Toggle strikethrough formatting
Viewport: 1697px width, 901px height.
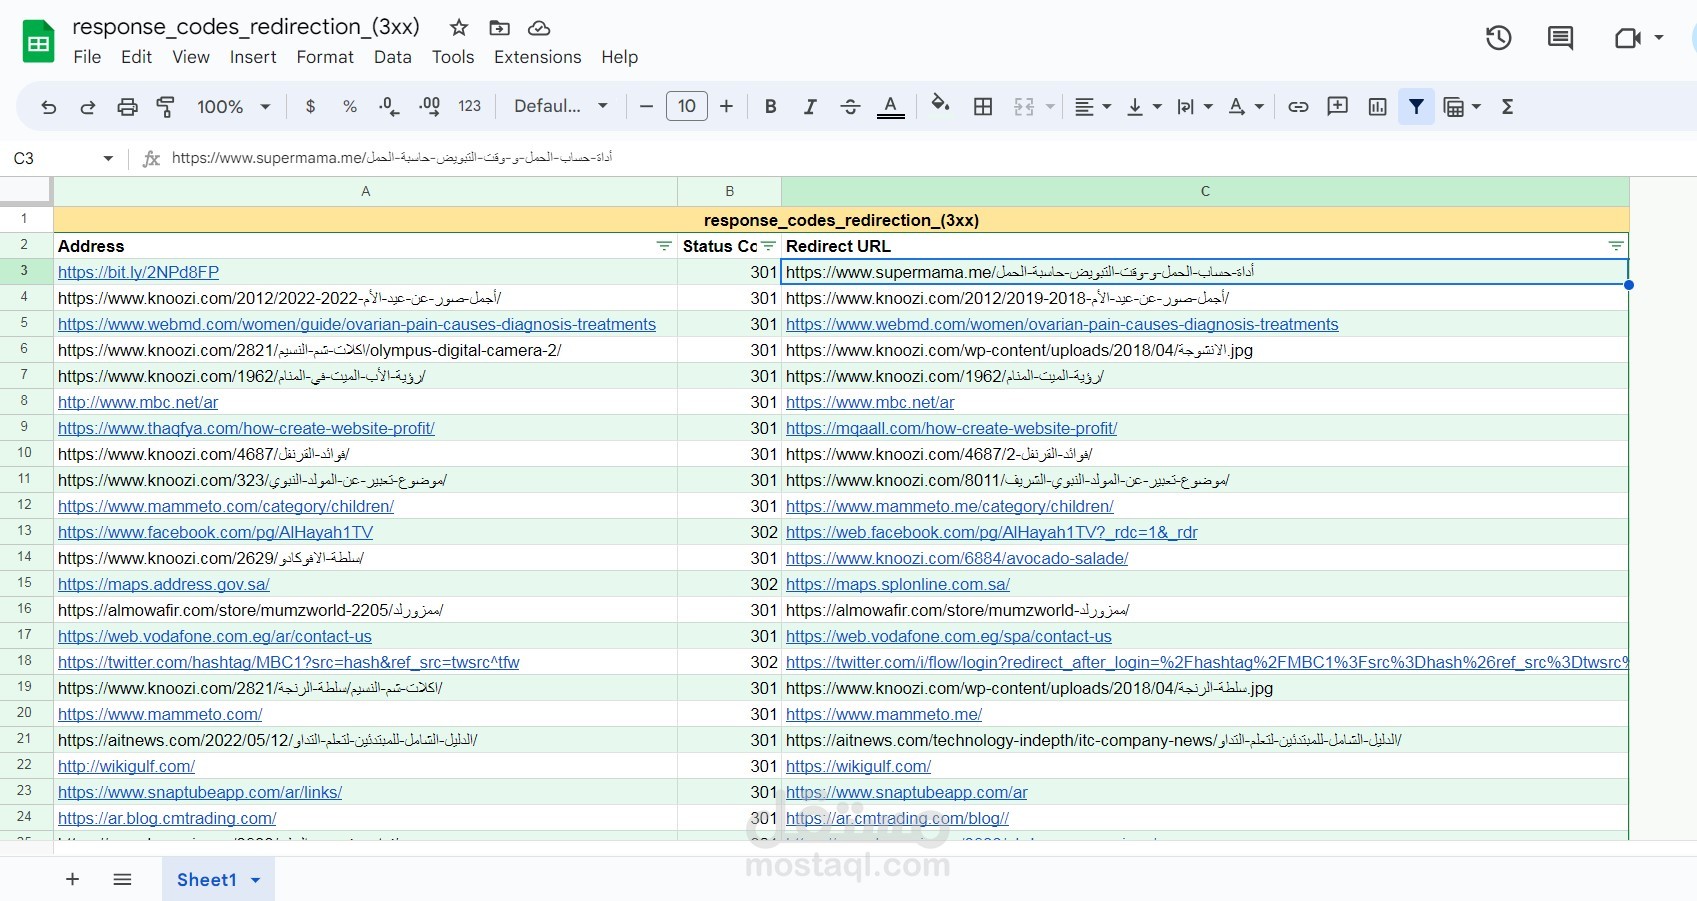pyautogui.click(x=850, y=107)
